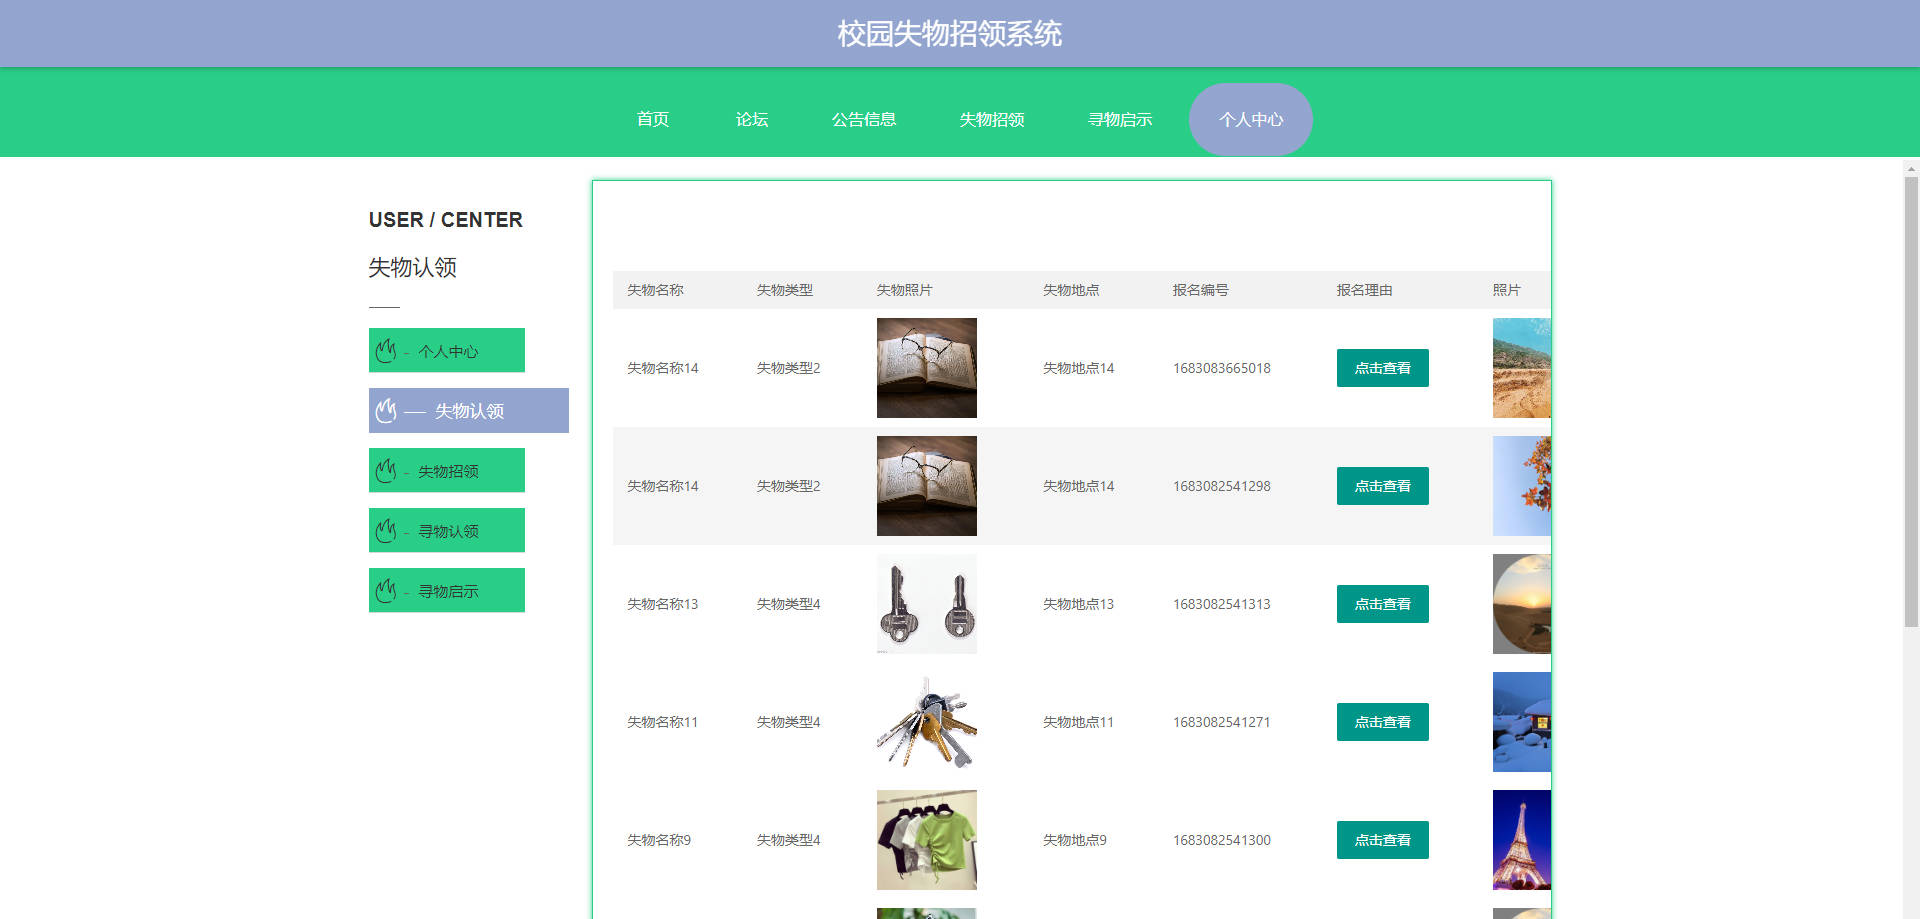Viewport: 1920px width, 919px height.
Task: Open sidebar 个人中心 entry
Action: (x=447, y=350)
